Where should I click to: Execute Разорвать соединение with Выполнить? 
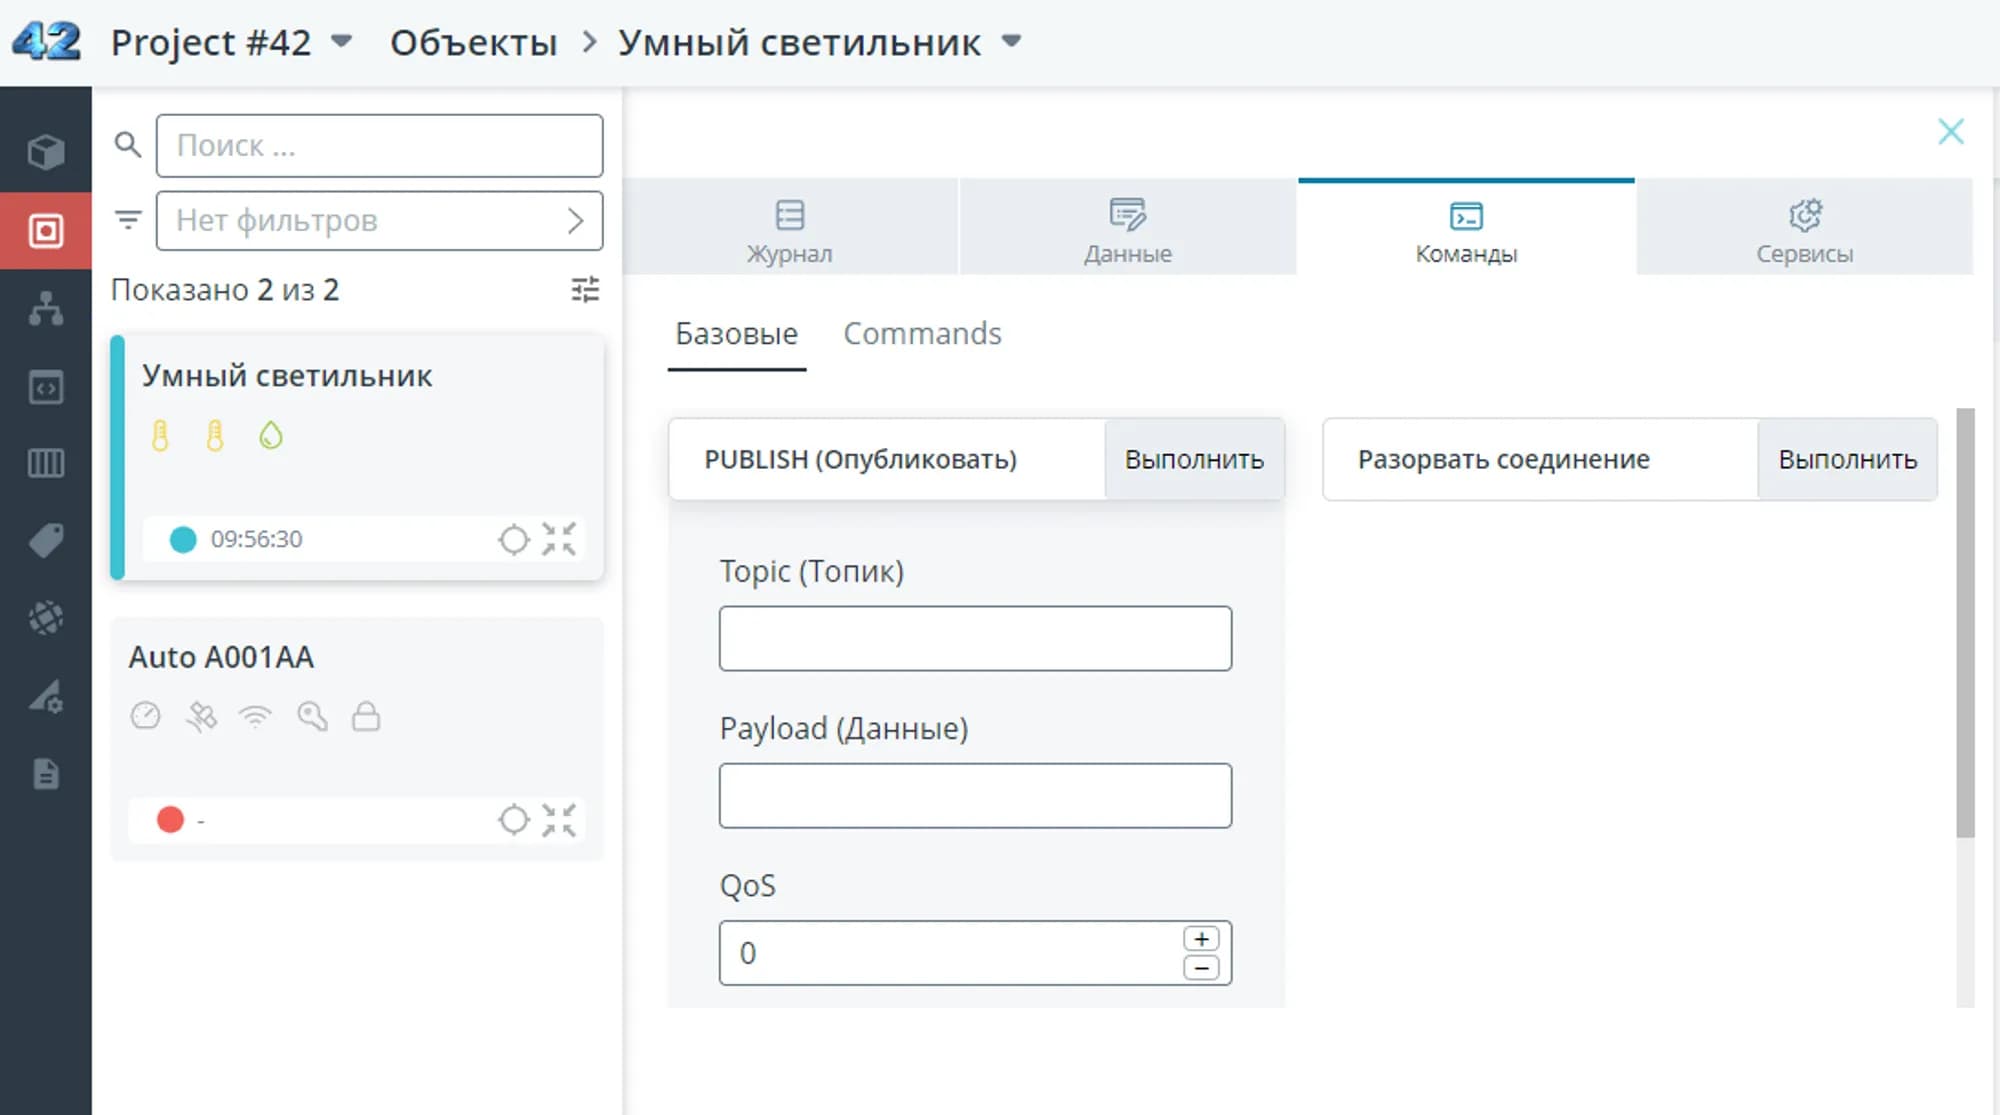(x=1846, y=460)
